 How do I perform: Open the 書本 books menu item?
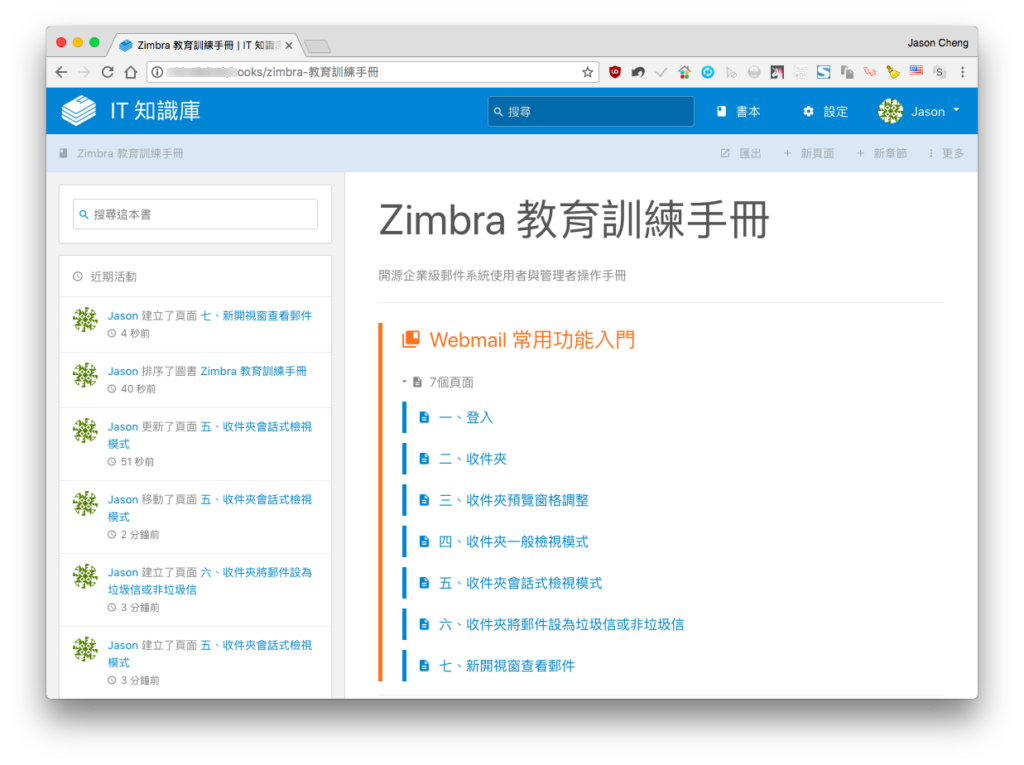point(739,112)
